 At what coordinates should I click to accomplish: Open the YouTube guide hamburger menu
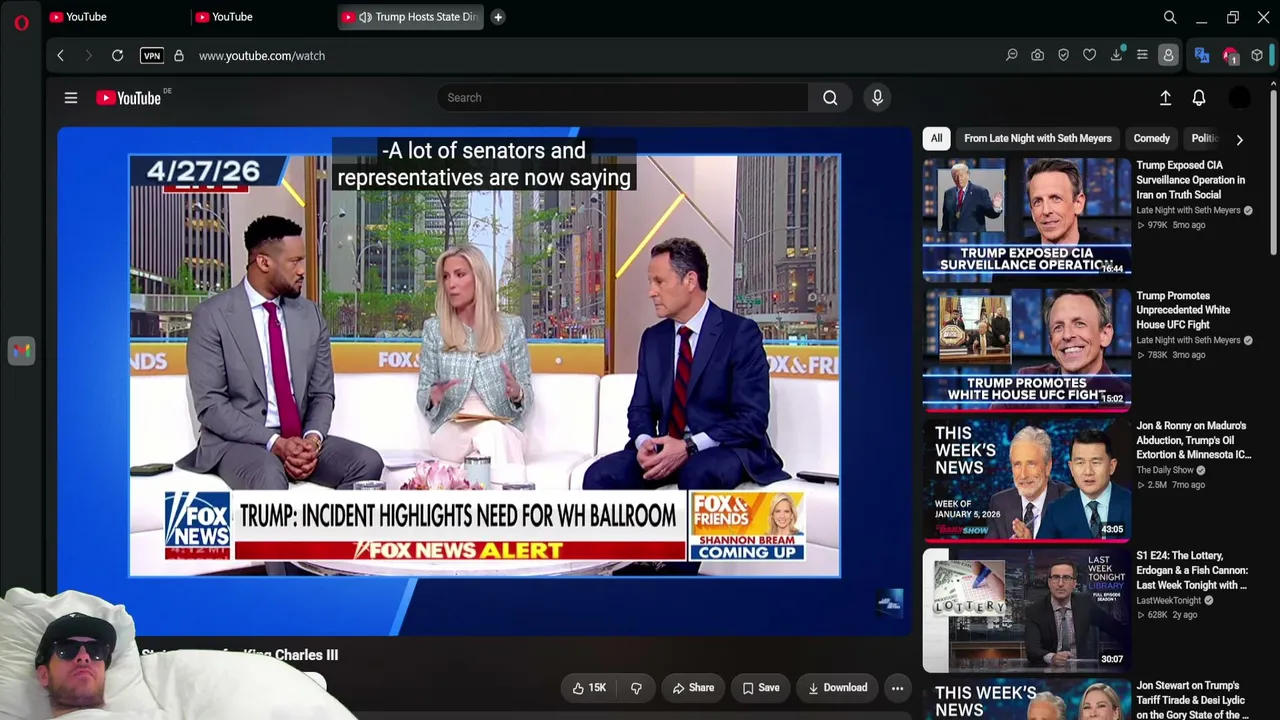click(71, 98)
